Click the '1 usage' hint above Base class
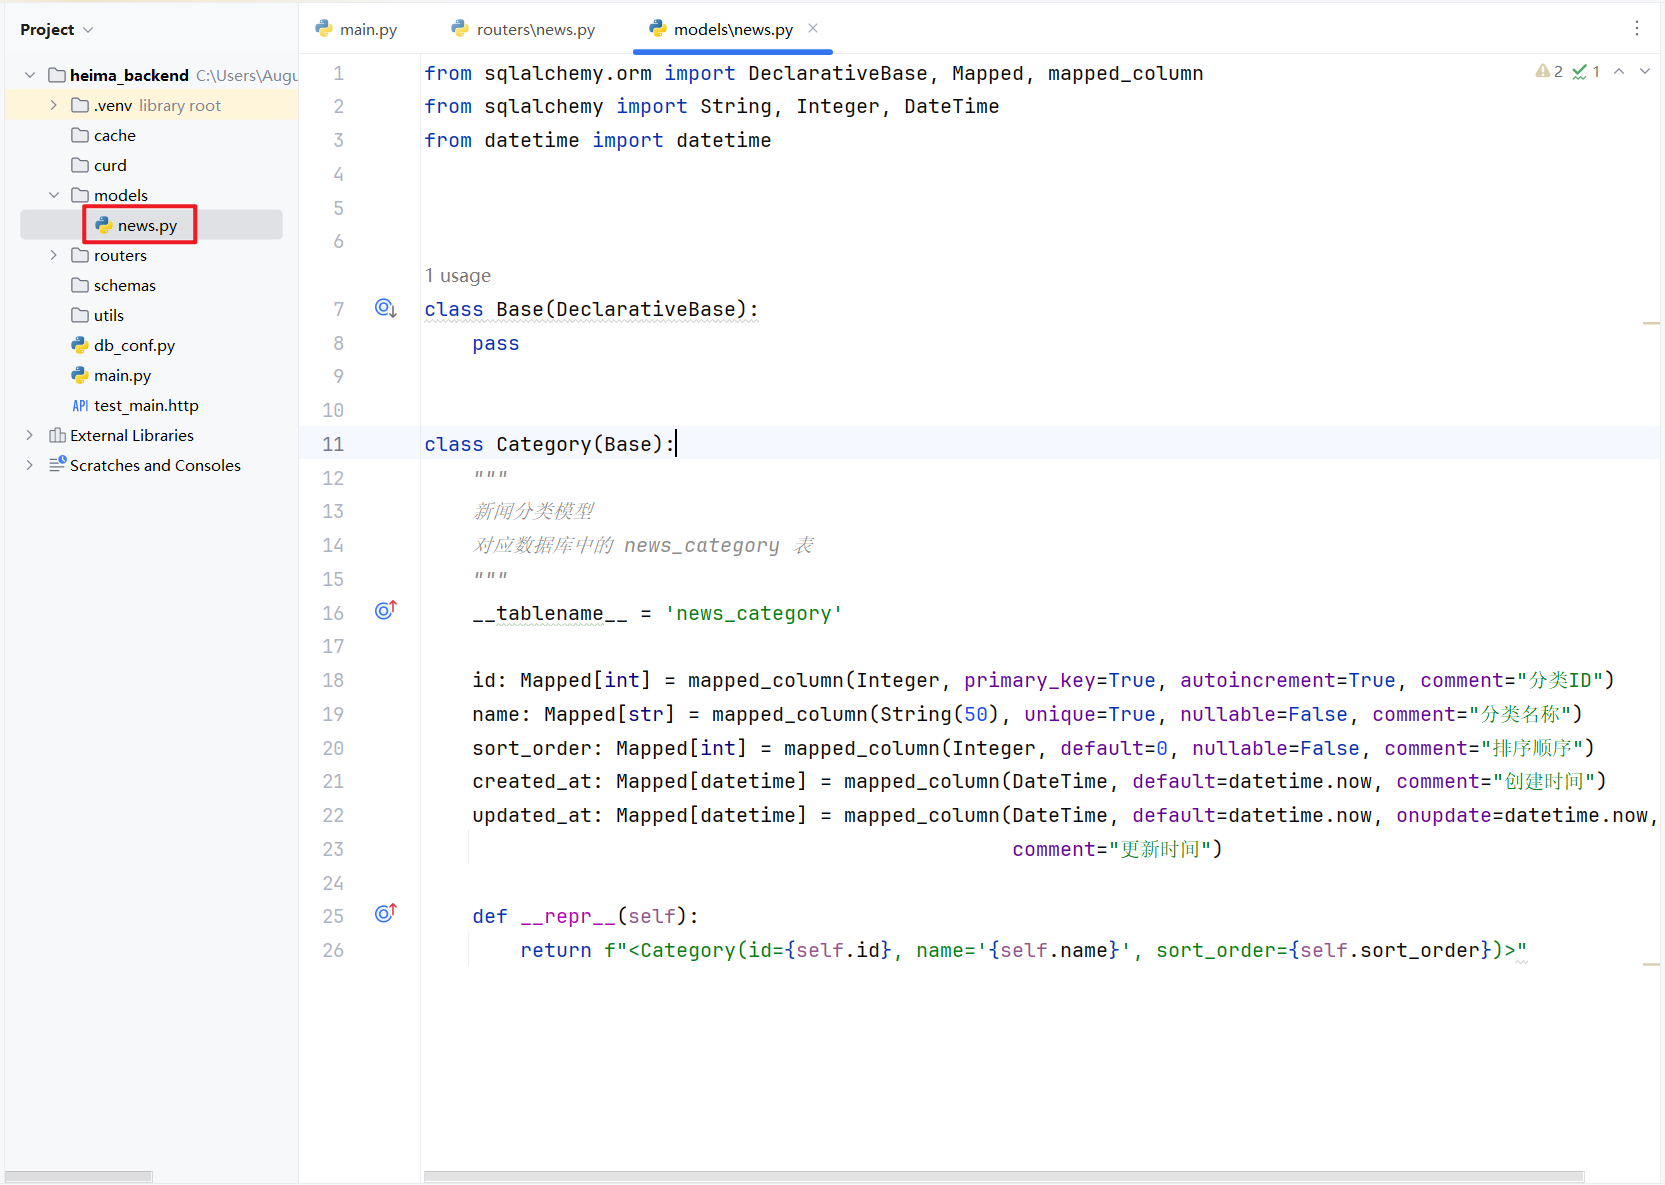Screen dimensions: 1665x1185 click(457, 276)
